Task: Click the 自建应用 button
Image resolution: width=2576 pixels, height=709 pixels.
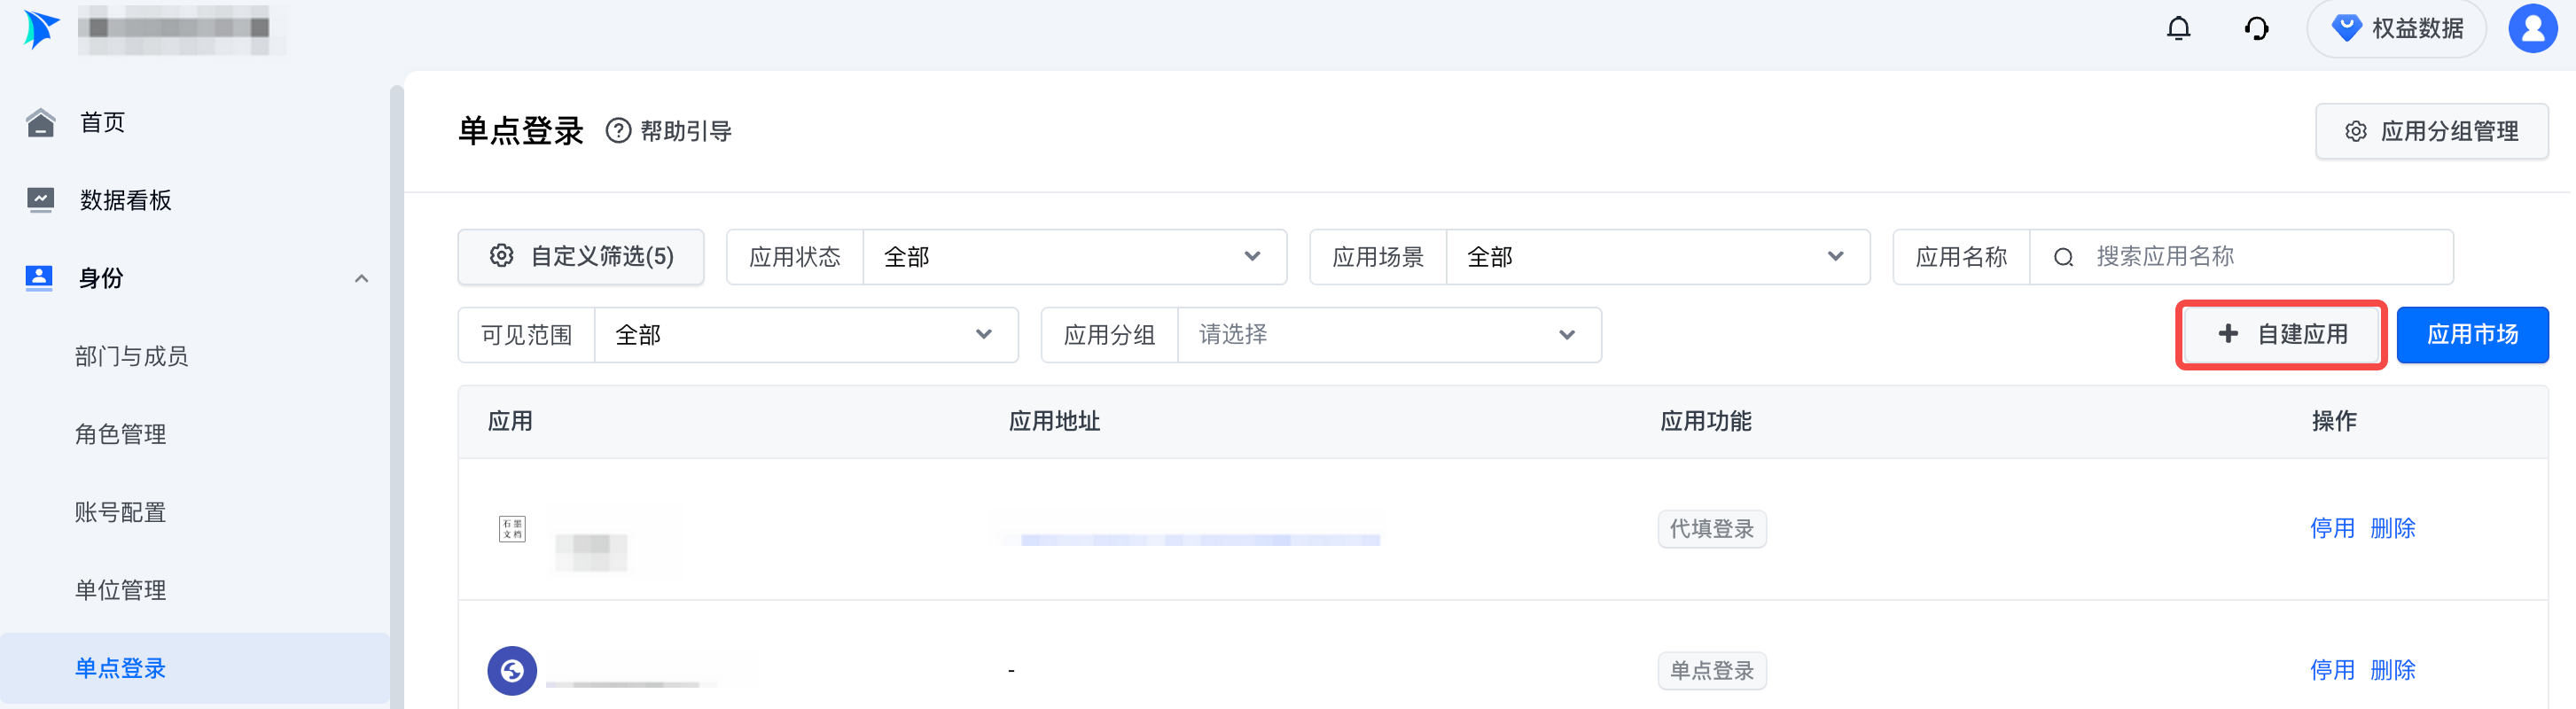Action: click(2281, 335)
